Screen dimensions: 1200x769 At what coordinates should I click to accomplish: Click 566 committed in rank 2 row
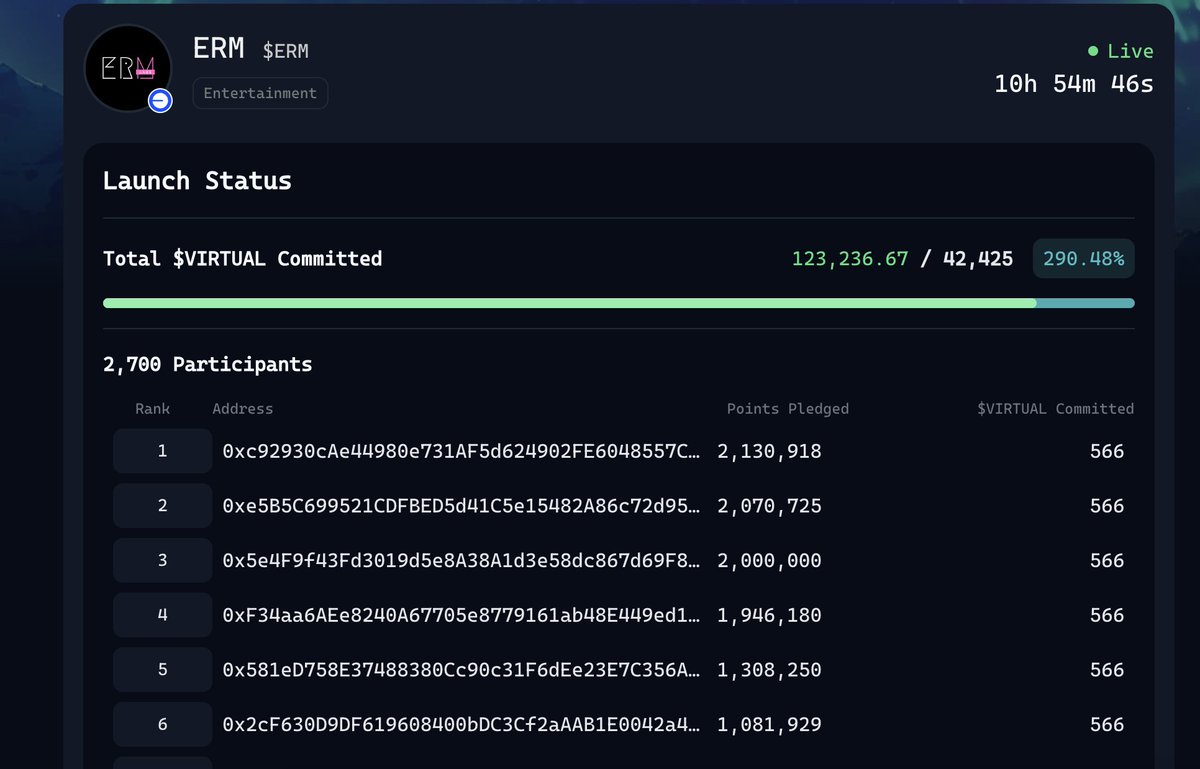click(1107, 507)
